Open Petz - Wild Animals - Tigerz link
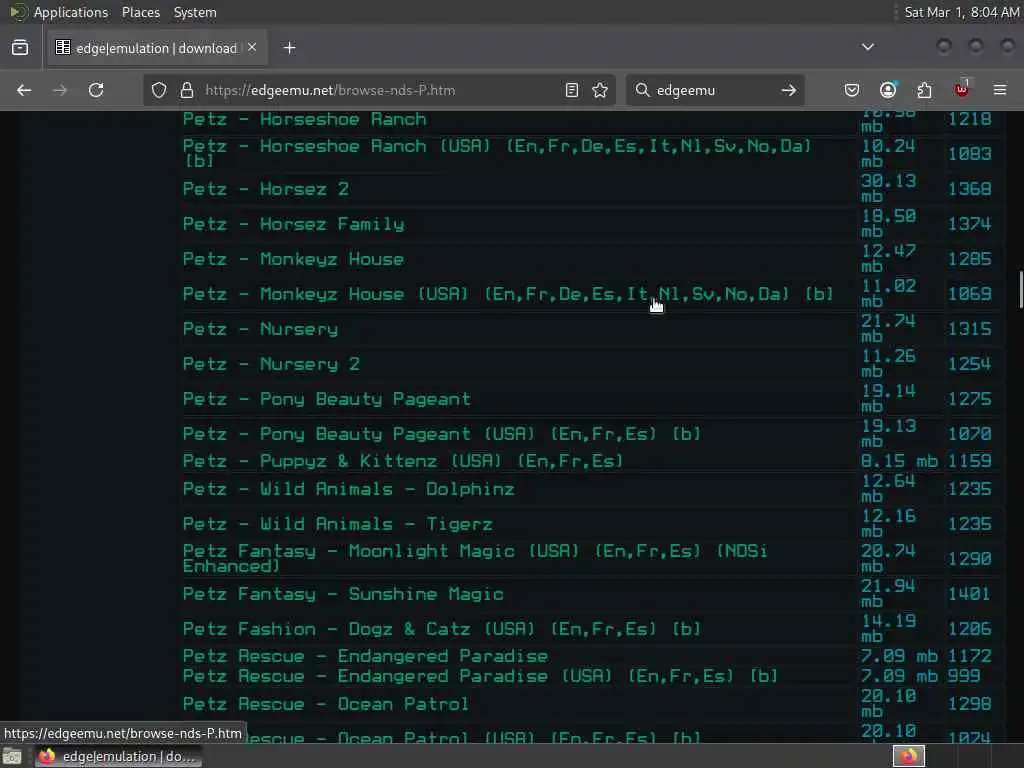The height and width of the screenshot is (768, 1024). (337, 524)
